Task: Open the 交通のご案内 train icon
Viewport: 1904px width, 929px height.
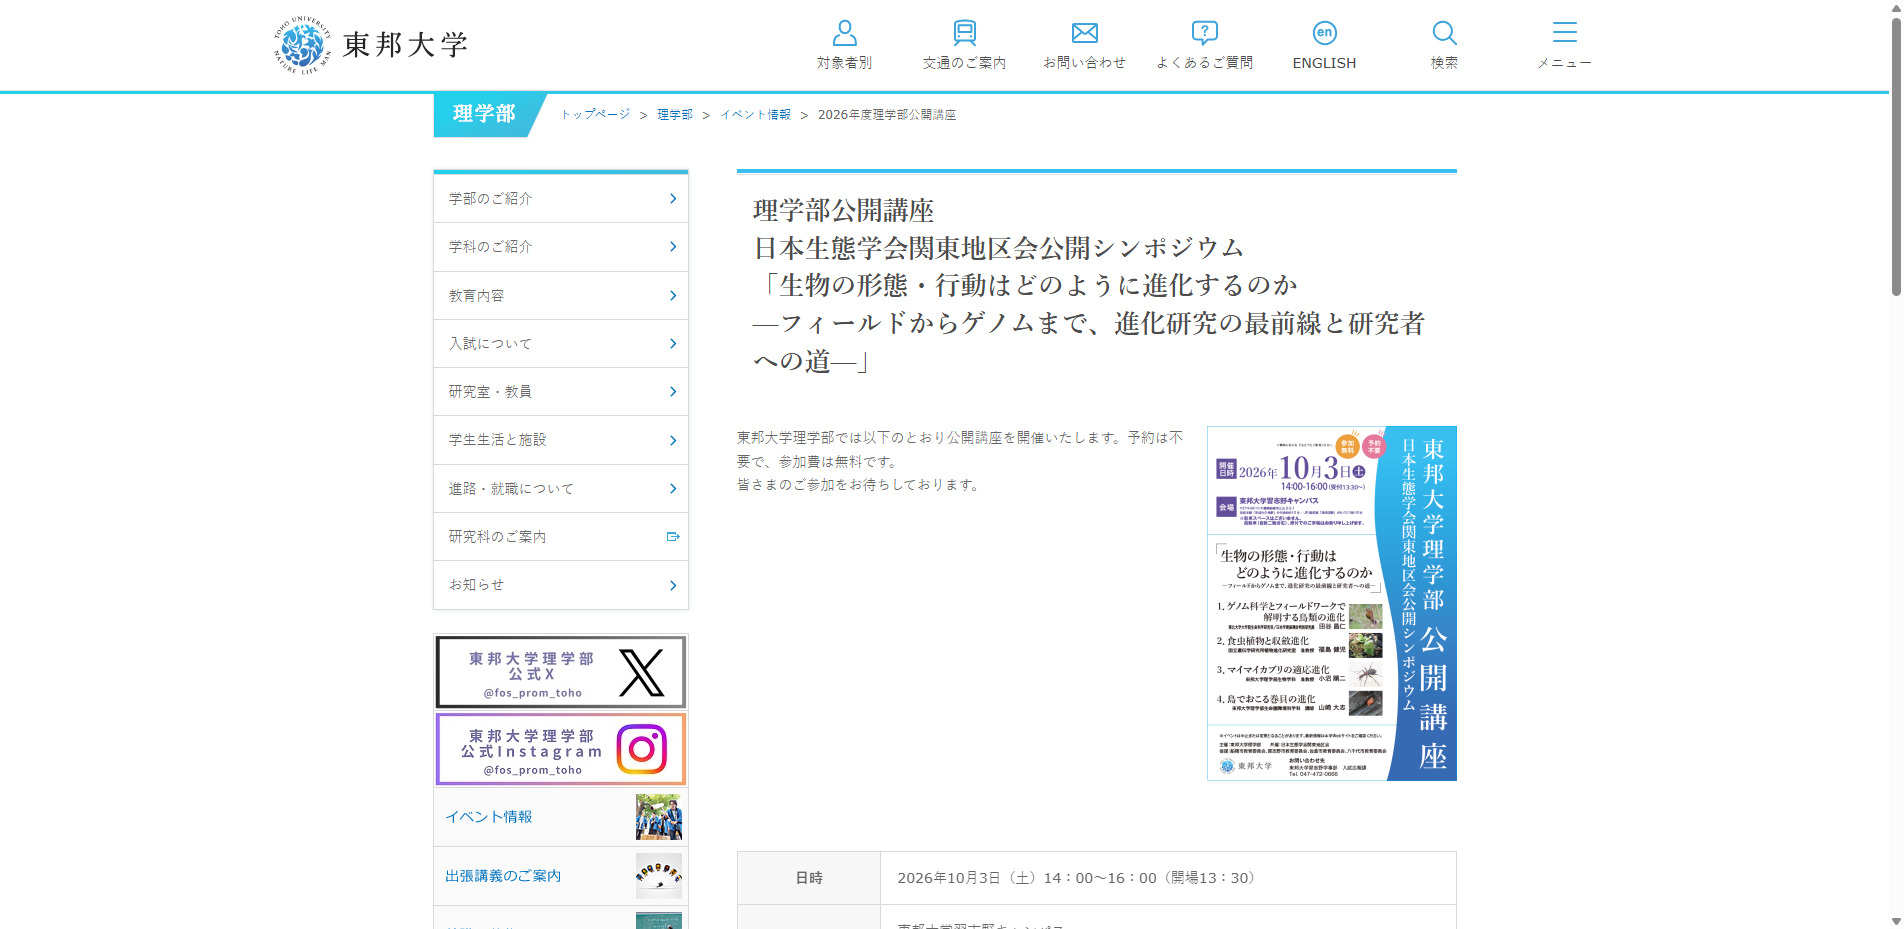Action: pos(964,33)
